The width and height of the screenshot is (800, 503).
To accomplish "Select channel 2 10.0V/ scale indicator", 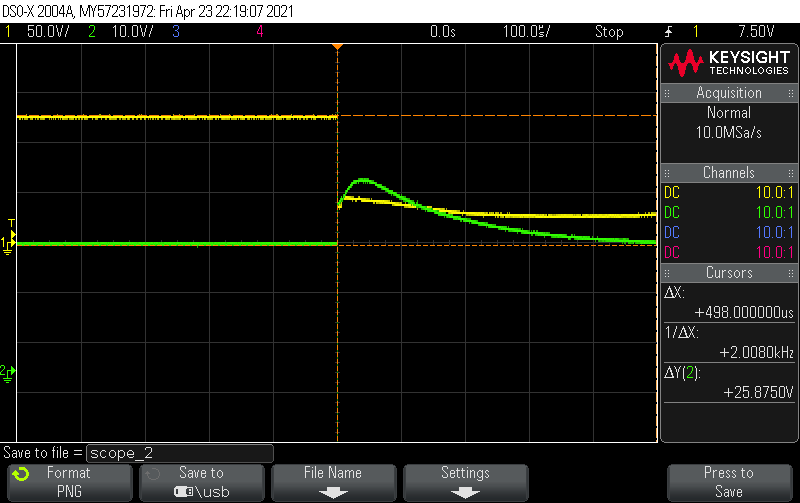I will tap(119, 31).
